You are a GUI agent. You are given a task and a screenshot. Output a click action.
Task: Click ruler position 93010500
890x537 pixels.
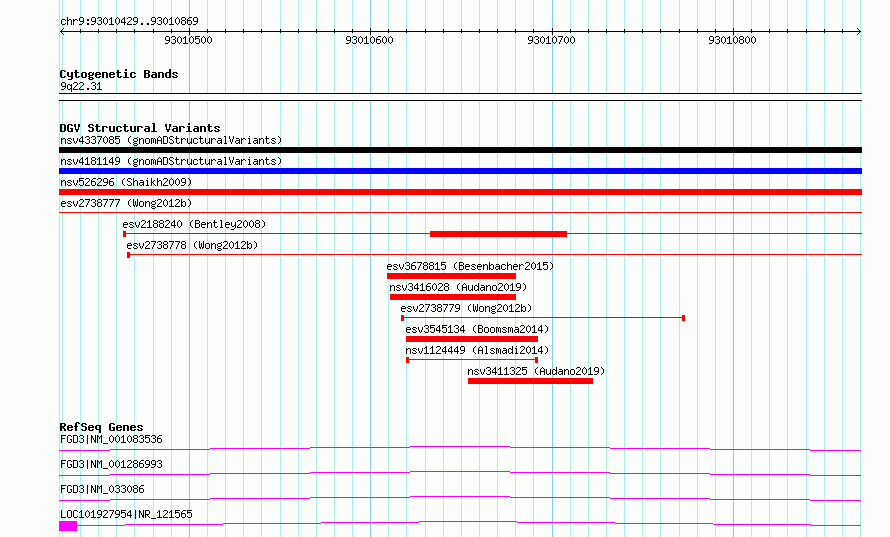(x=188, y=40)
